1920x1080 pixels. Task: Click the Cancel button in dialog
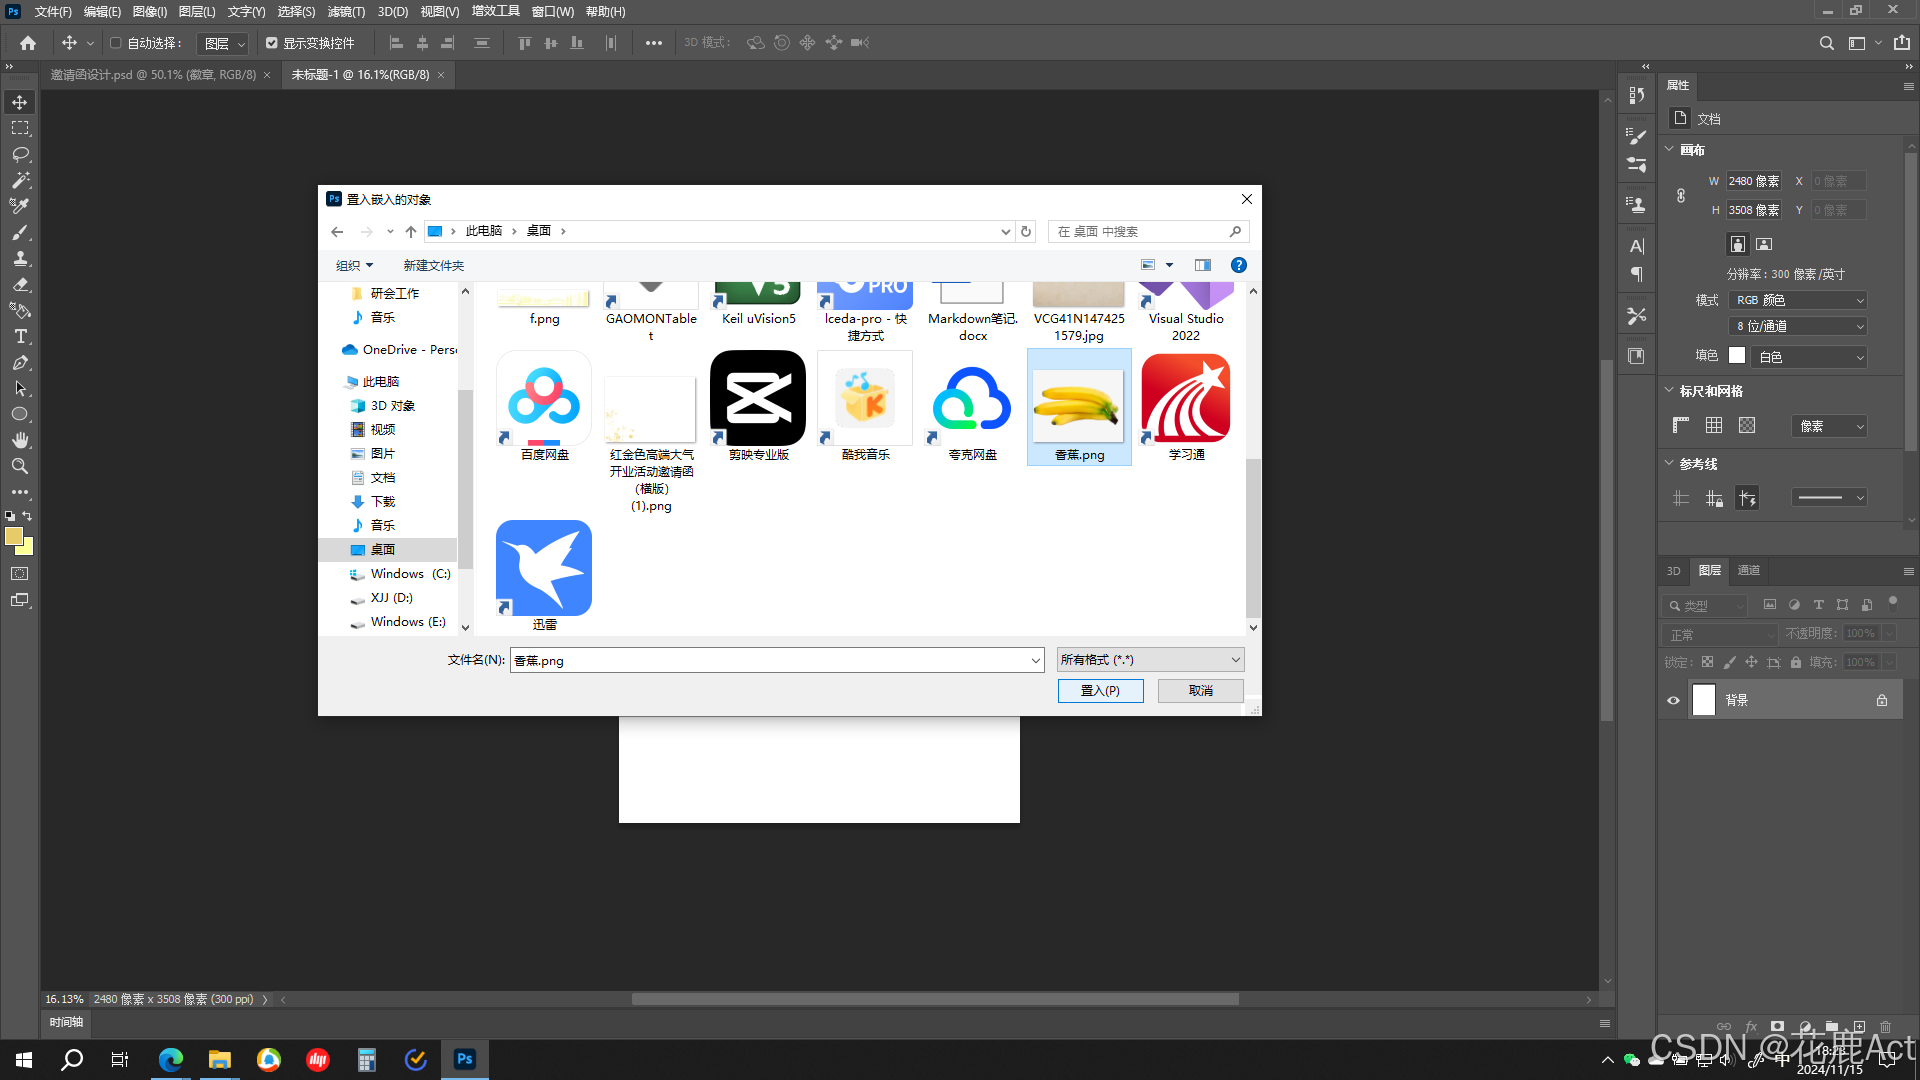click(x=1200, y=691)
